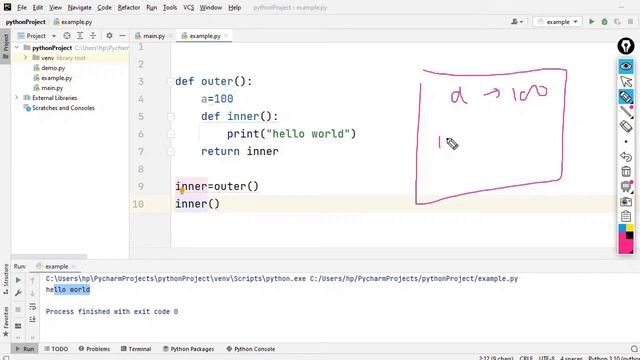
Task: Pick the blue color swatch
Action: tap(622, 228)
